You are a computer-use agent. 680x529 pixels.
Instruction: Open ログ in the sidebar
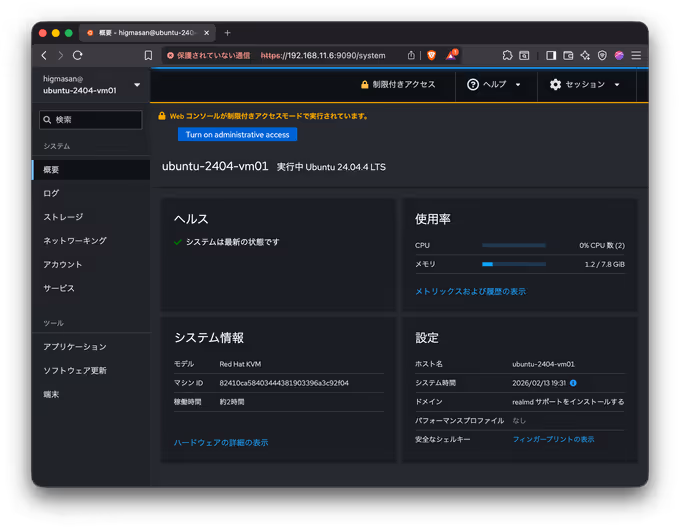click(x=91, y=193)
